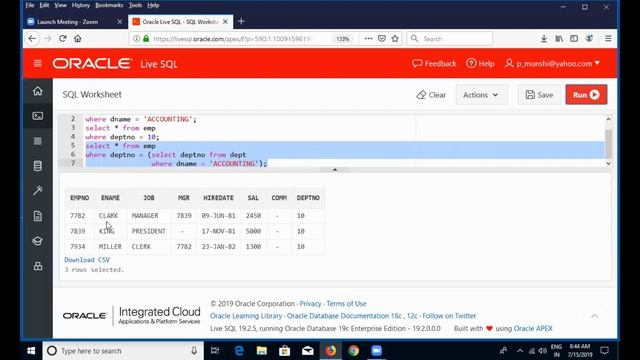Viewport: 640px width, 360px height.
Task: Click the footer back-to-top chevron
Action: coord(594,316)
